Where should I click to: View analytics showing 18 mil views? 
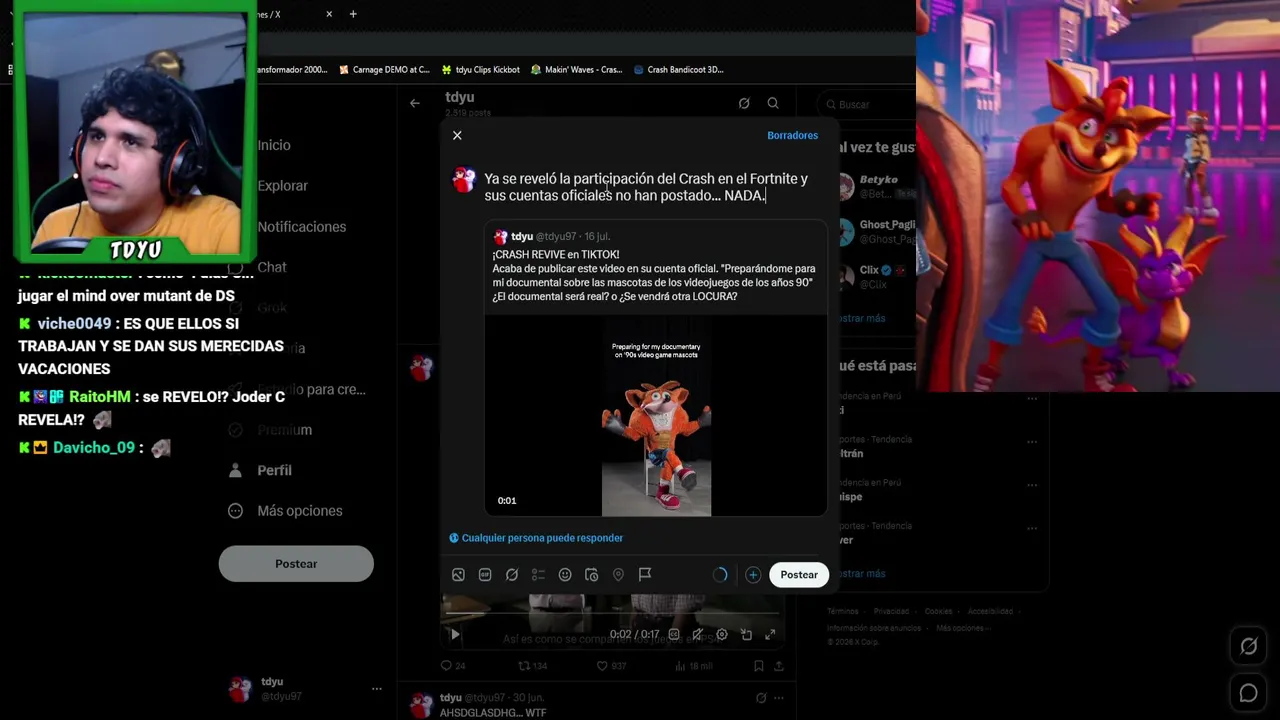point(694,666)
